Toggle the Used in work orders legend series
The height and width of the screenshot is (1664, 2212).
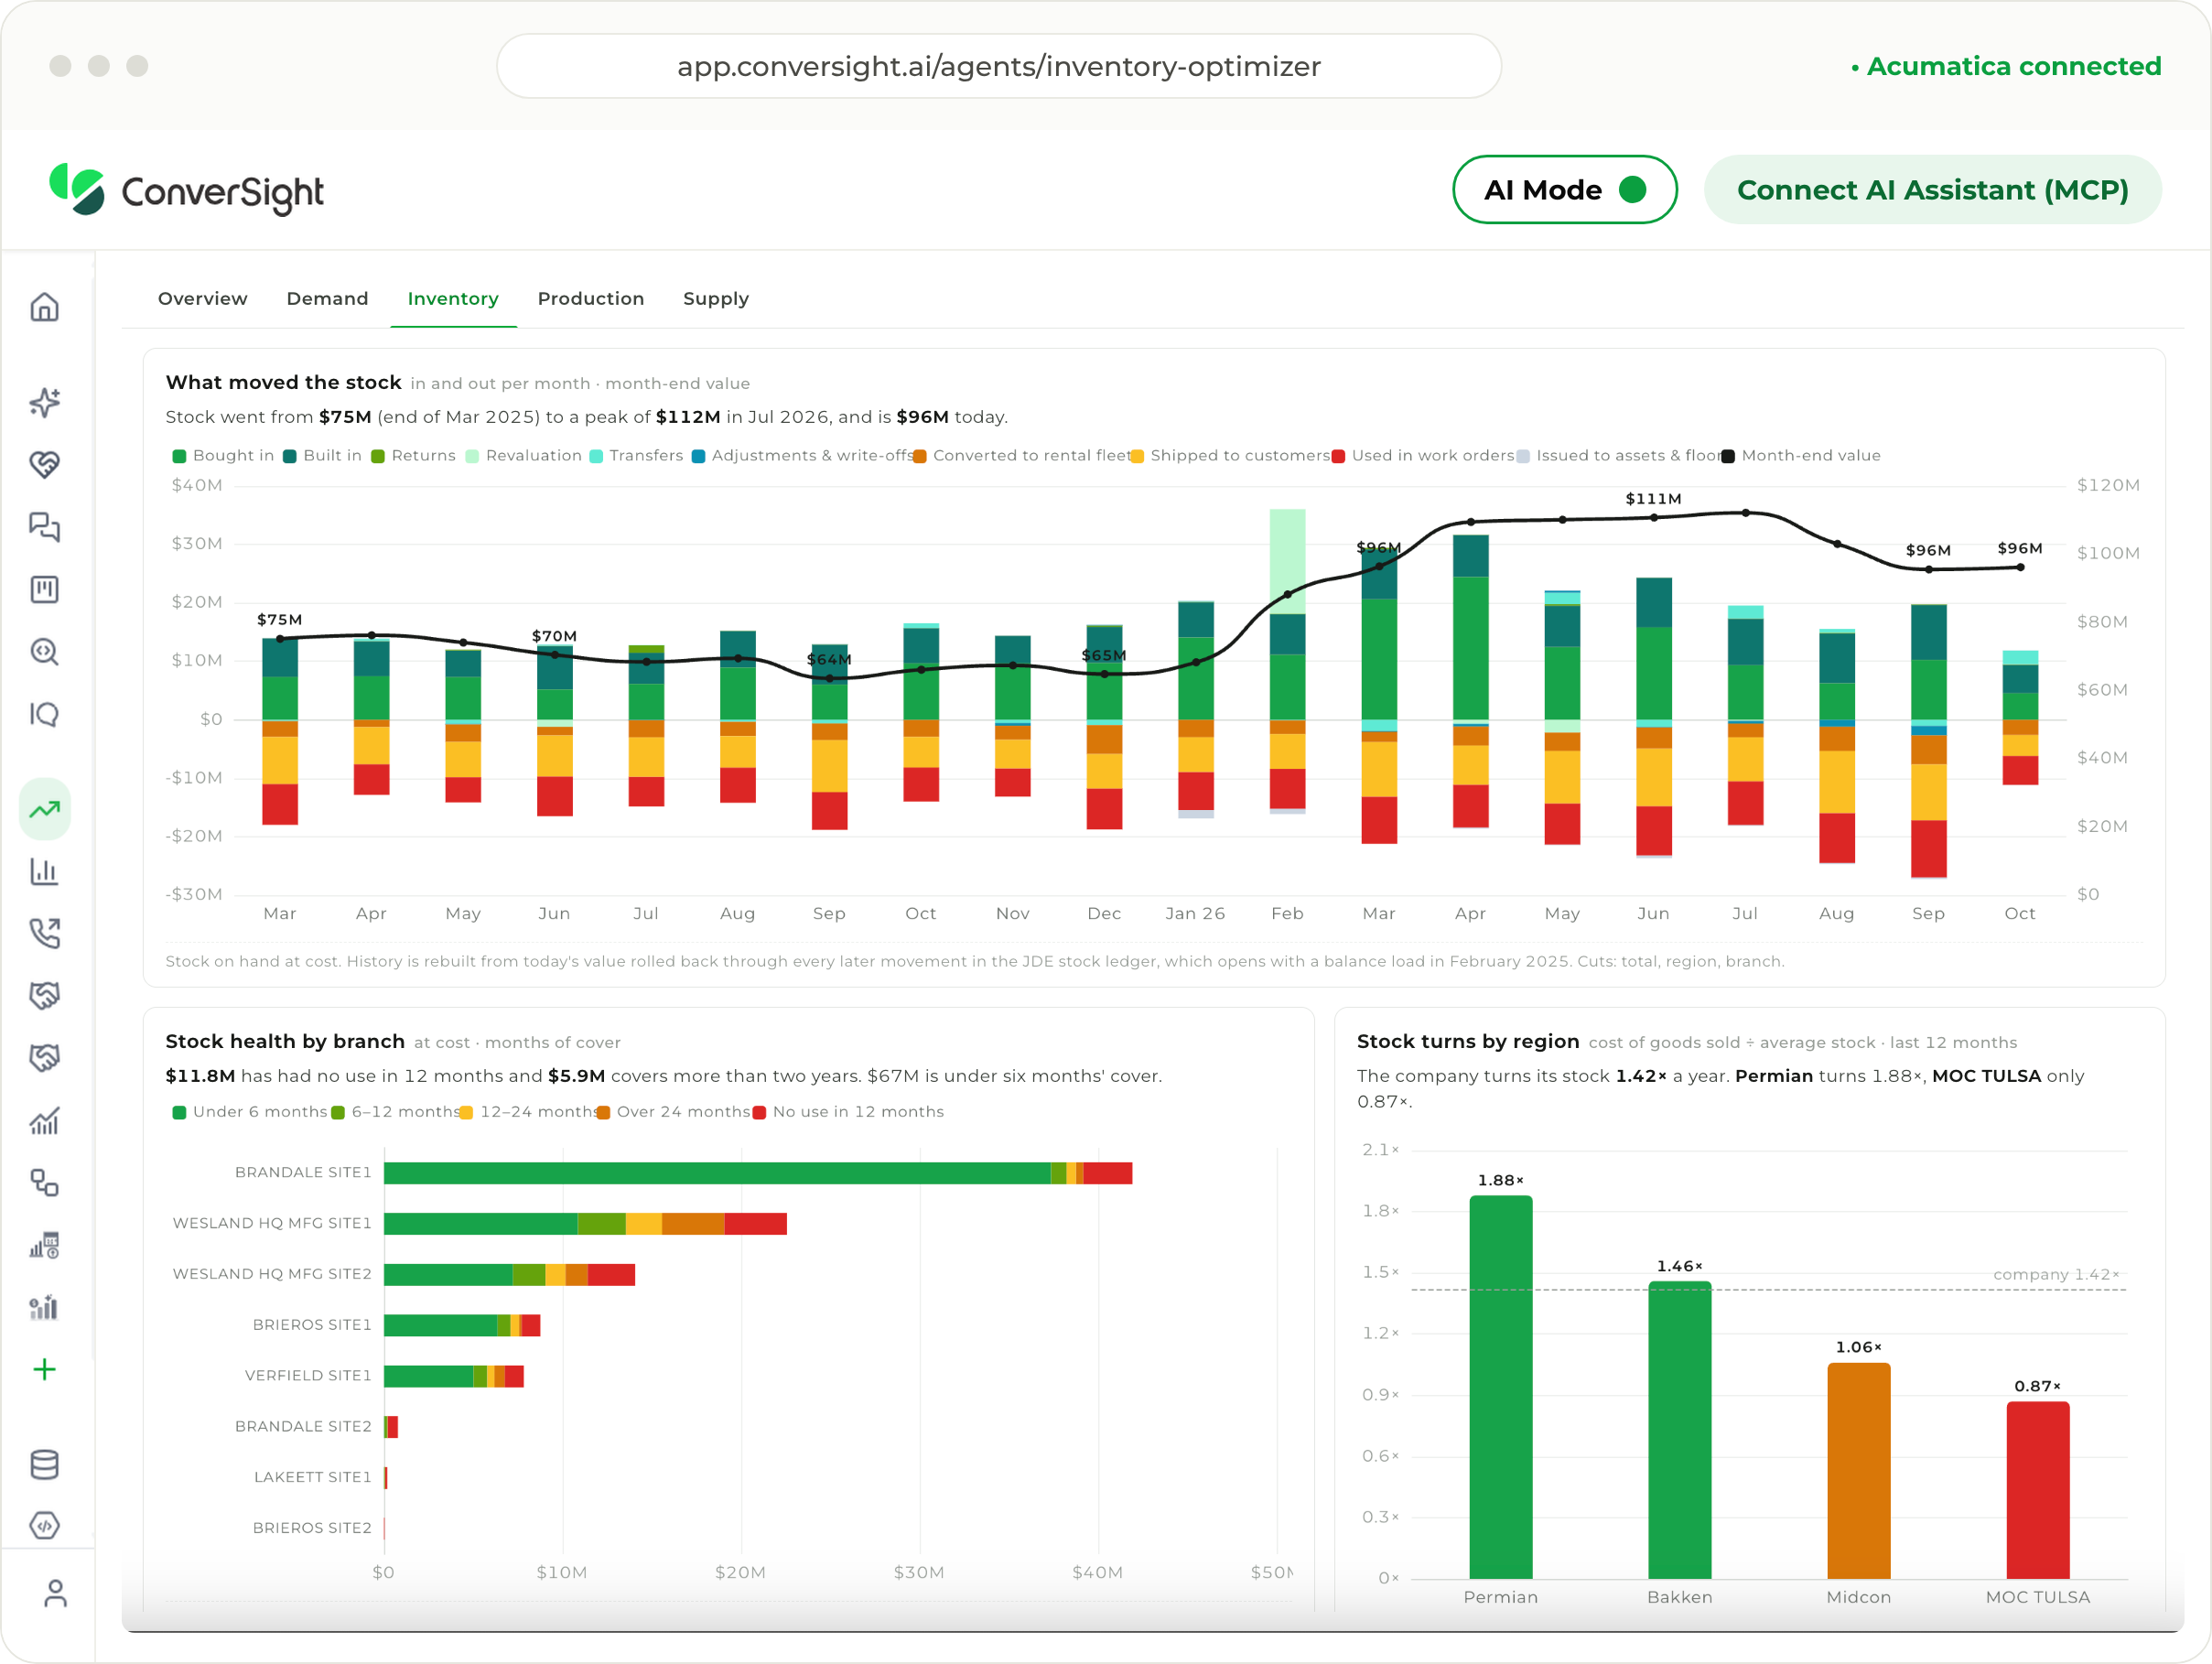pos(1423,456)
